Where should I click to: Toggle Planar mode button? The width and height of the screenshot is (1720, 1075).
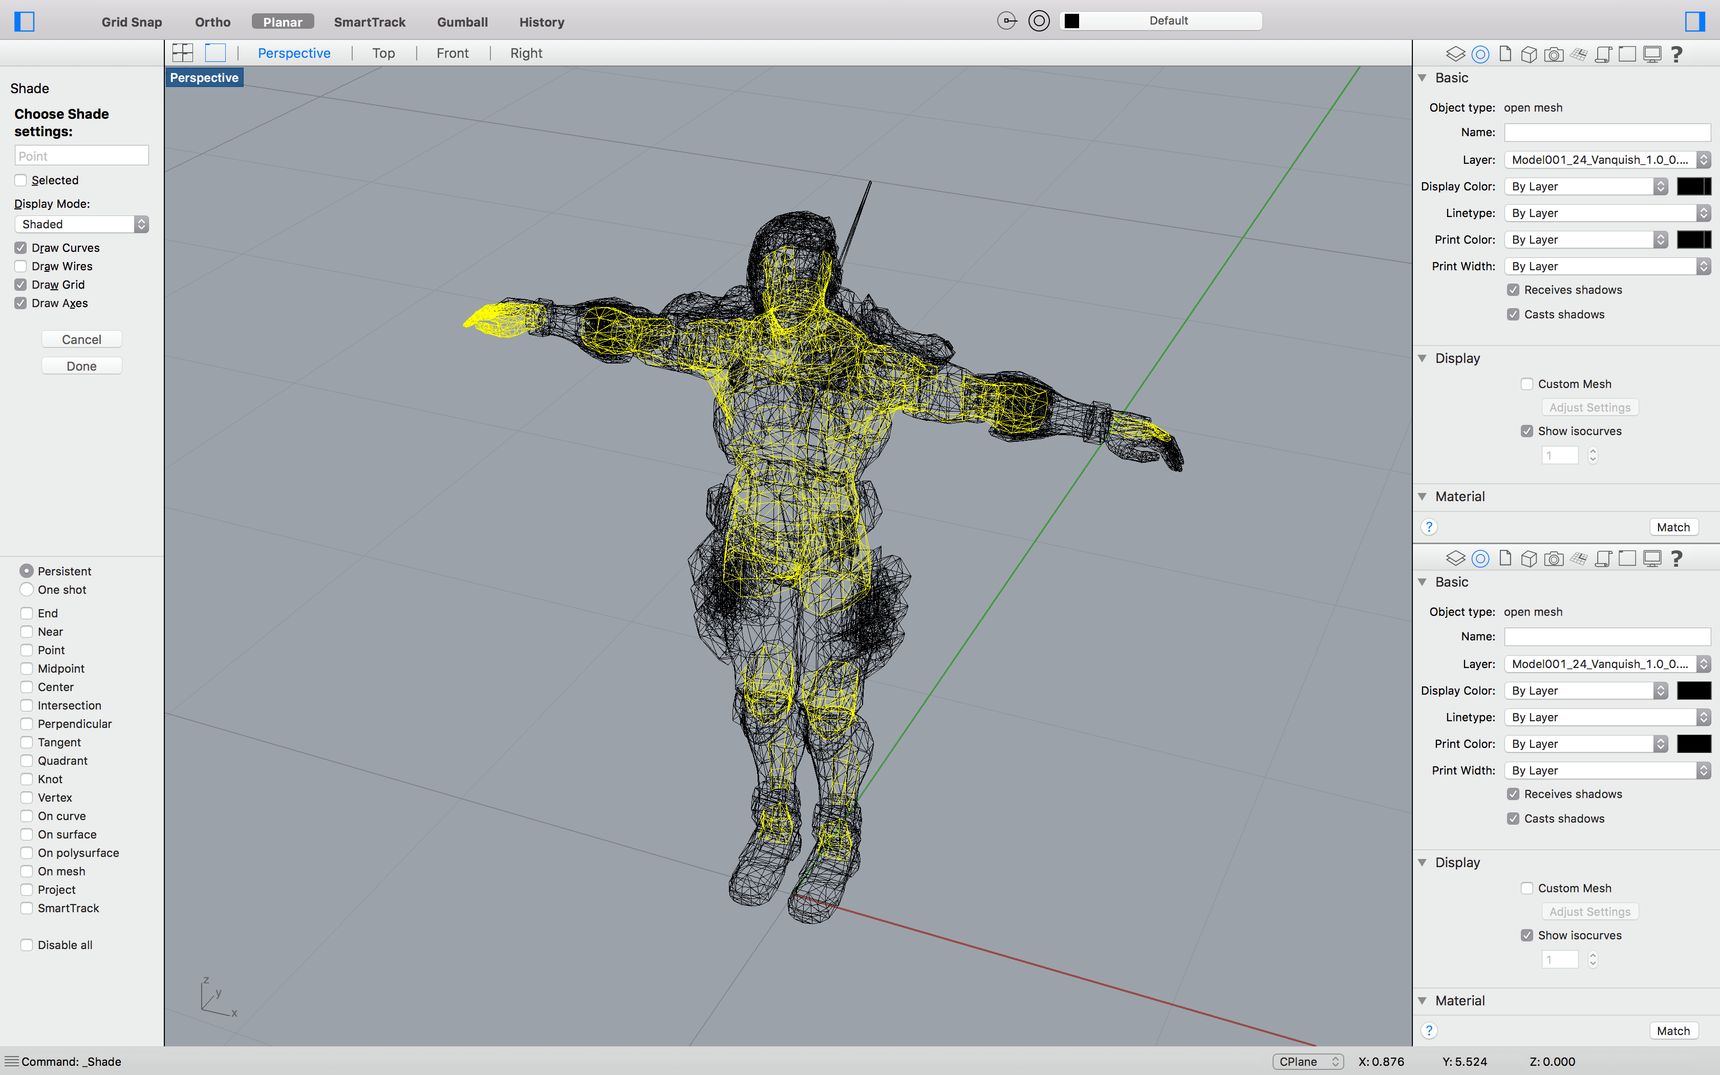click(x=283, y=22)
